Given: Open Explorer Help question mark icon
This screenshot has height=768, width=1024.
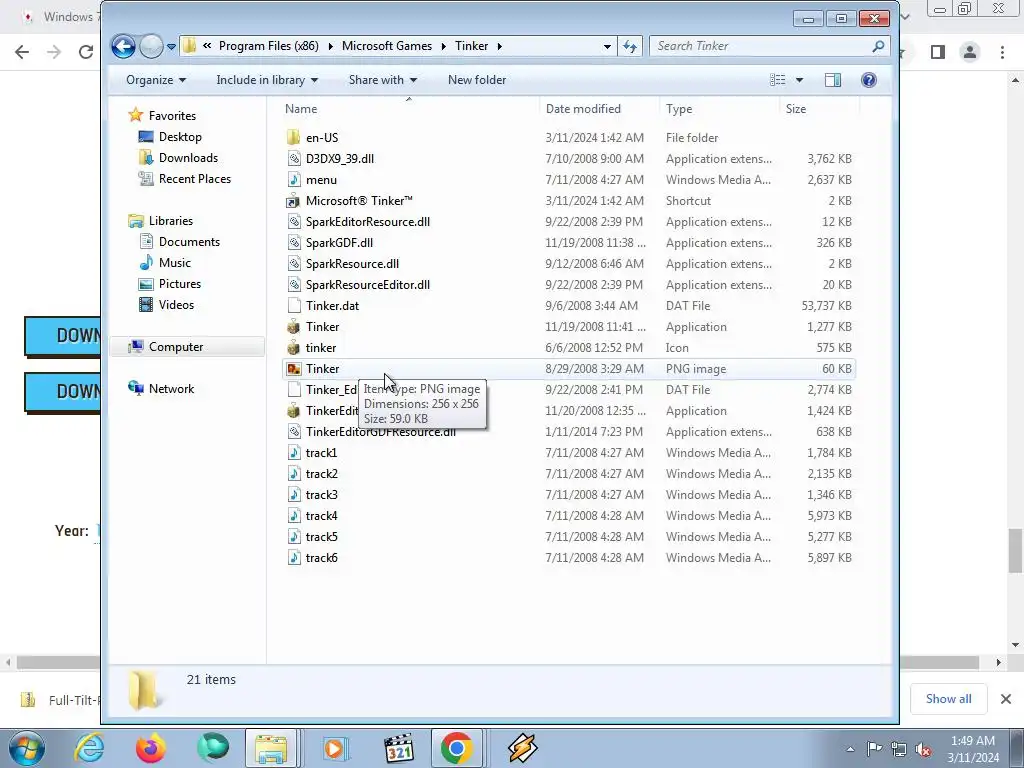Looking at the screenshot, I should point(869,80).
